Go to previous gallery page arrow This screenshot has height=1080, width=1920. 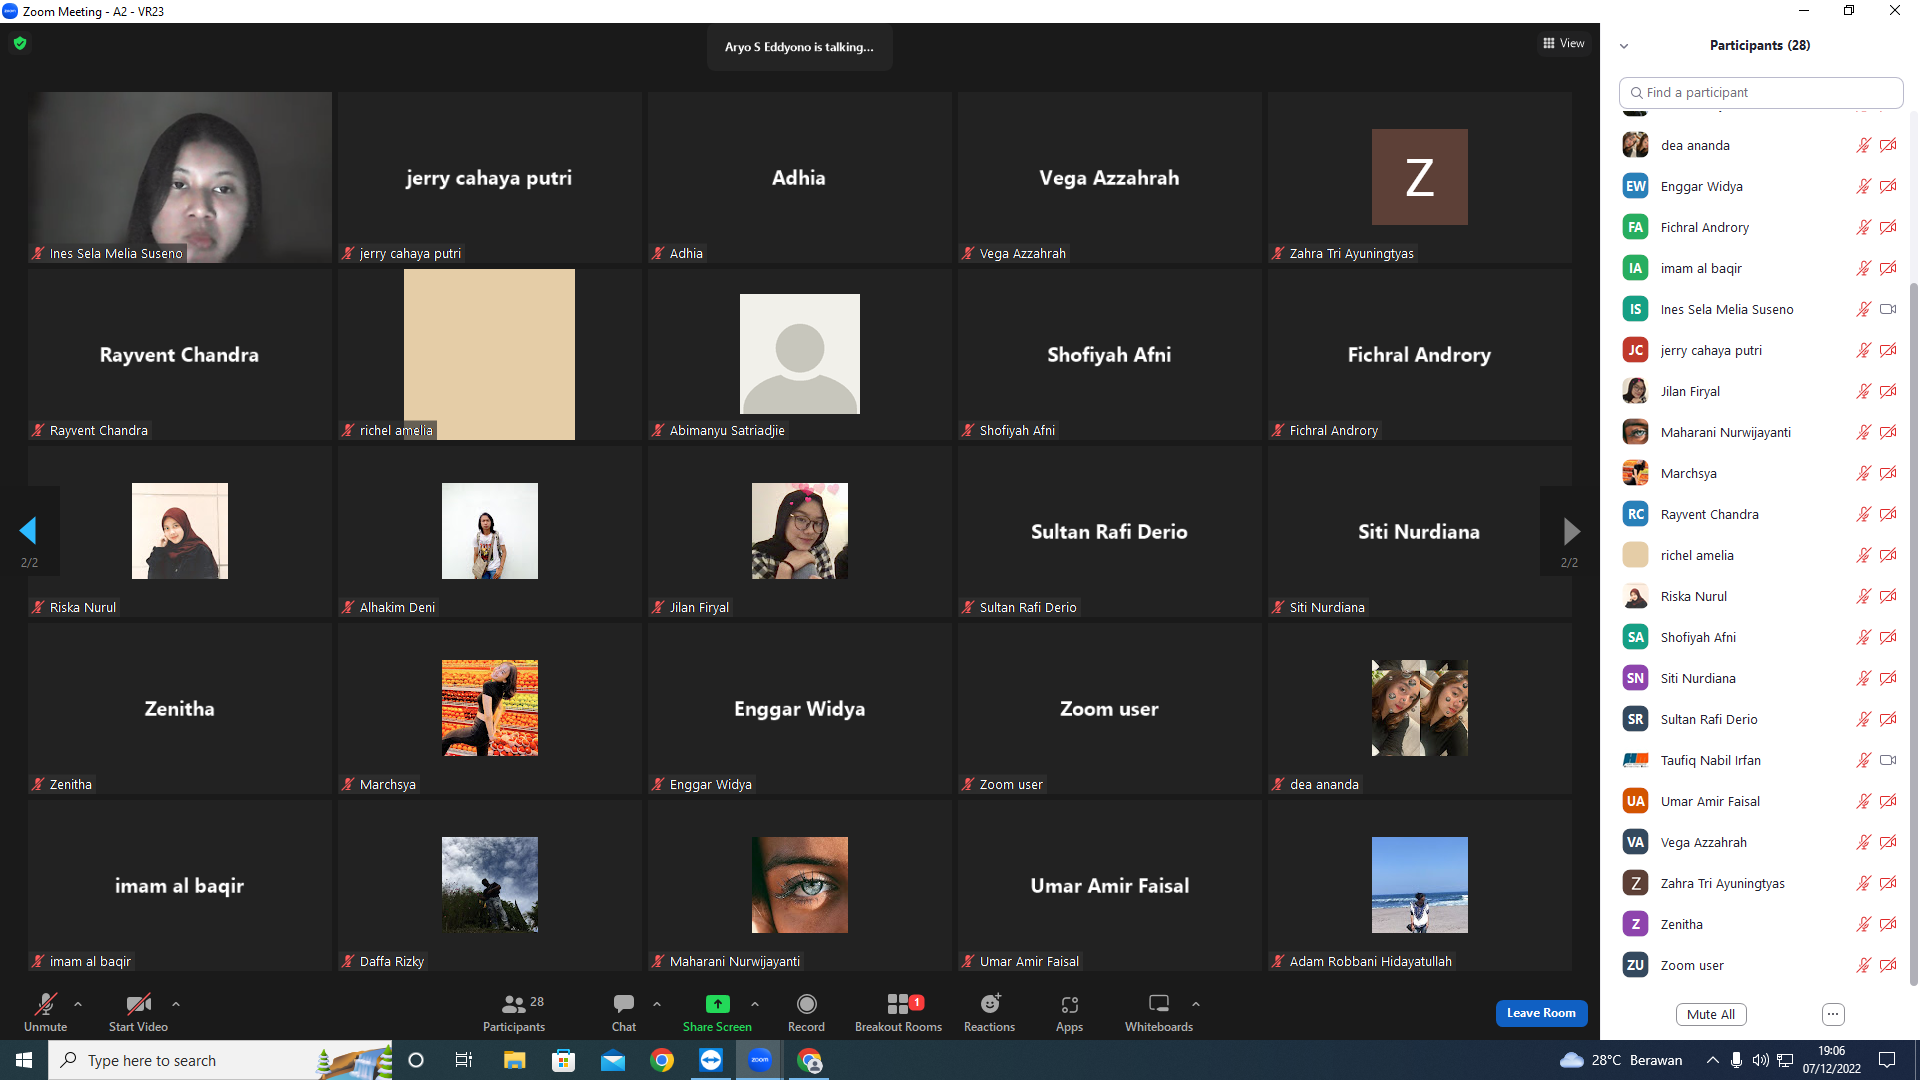28,530
